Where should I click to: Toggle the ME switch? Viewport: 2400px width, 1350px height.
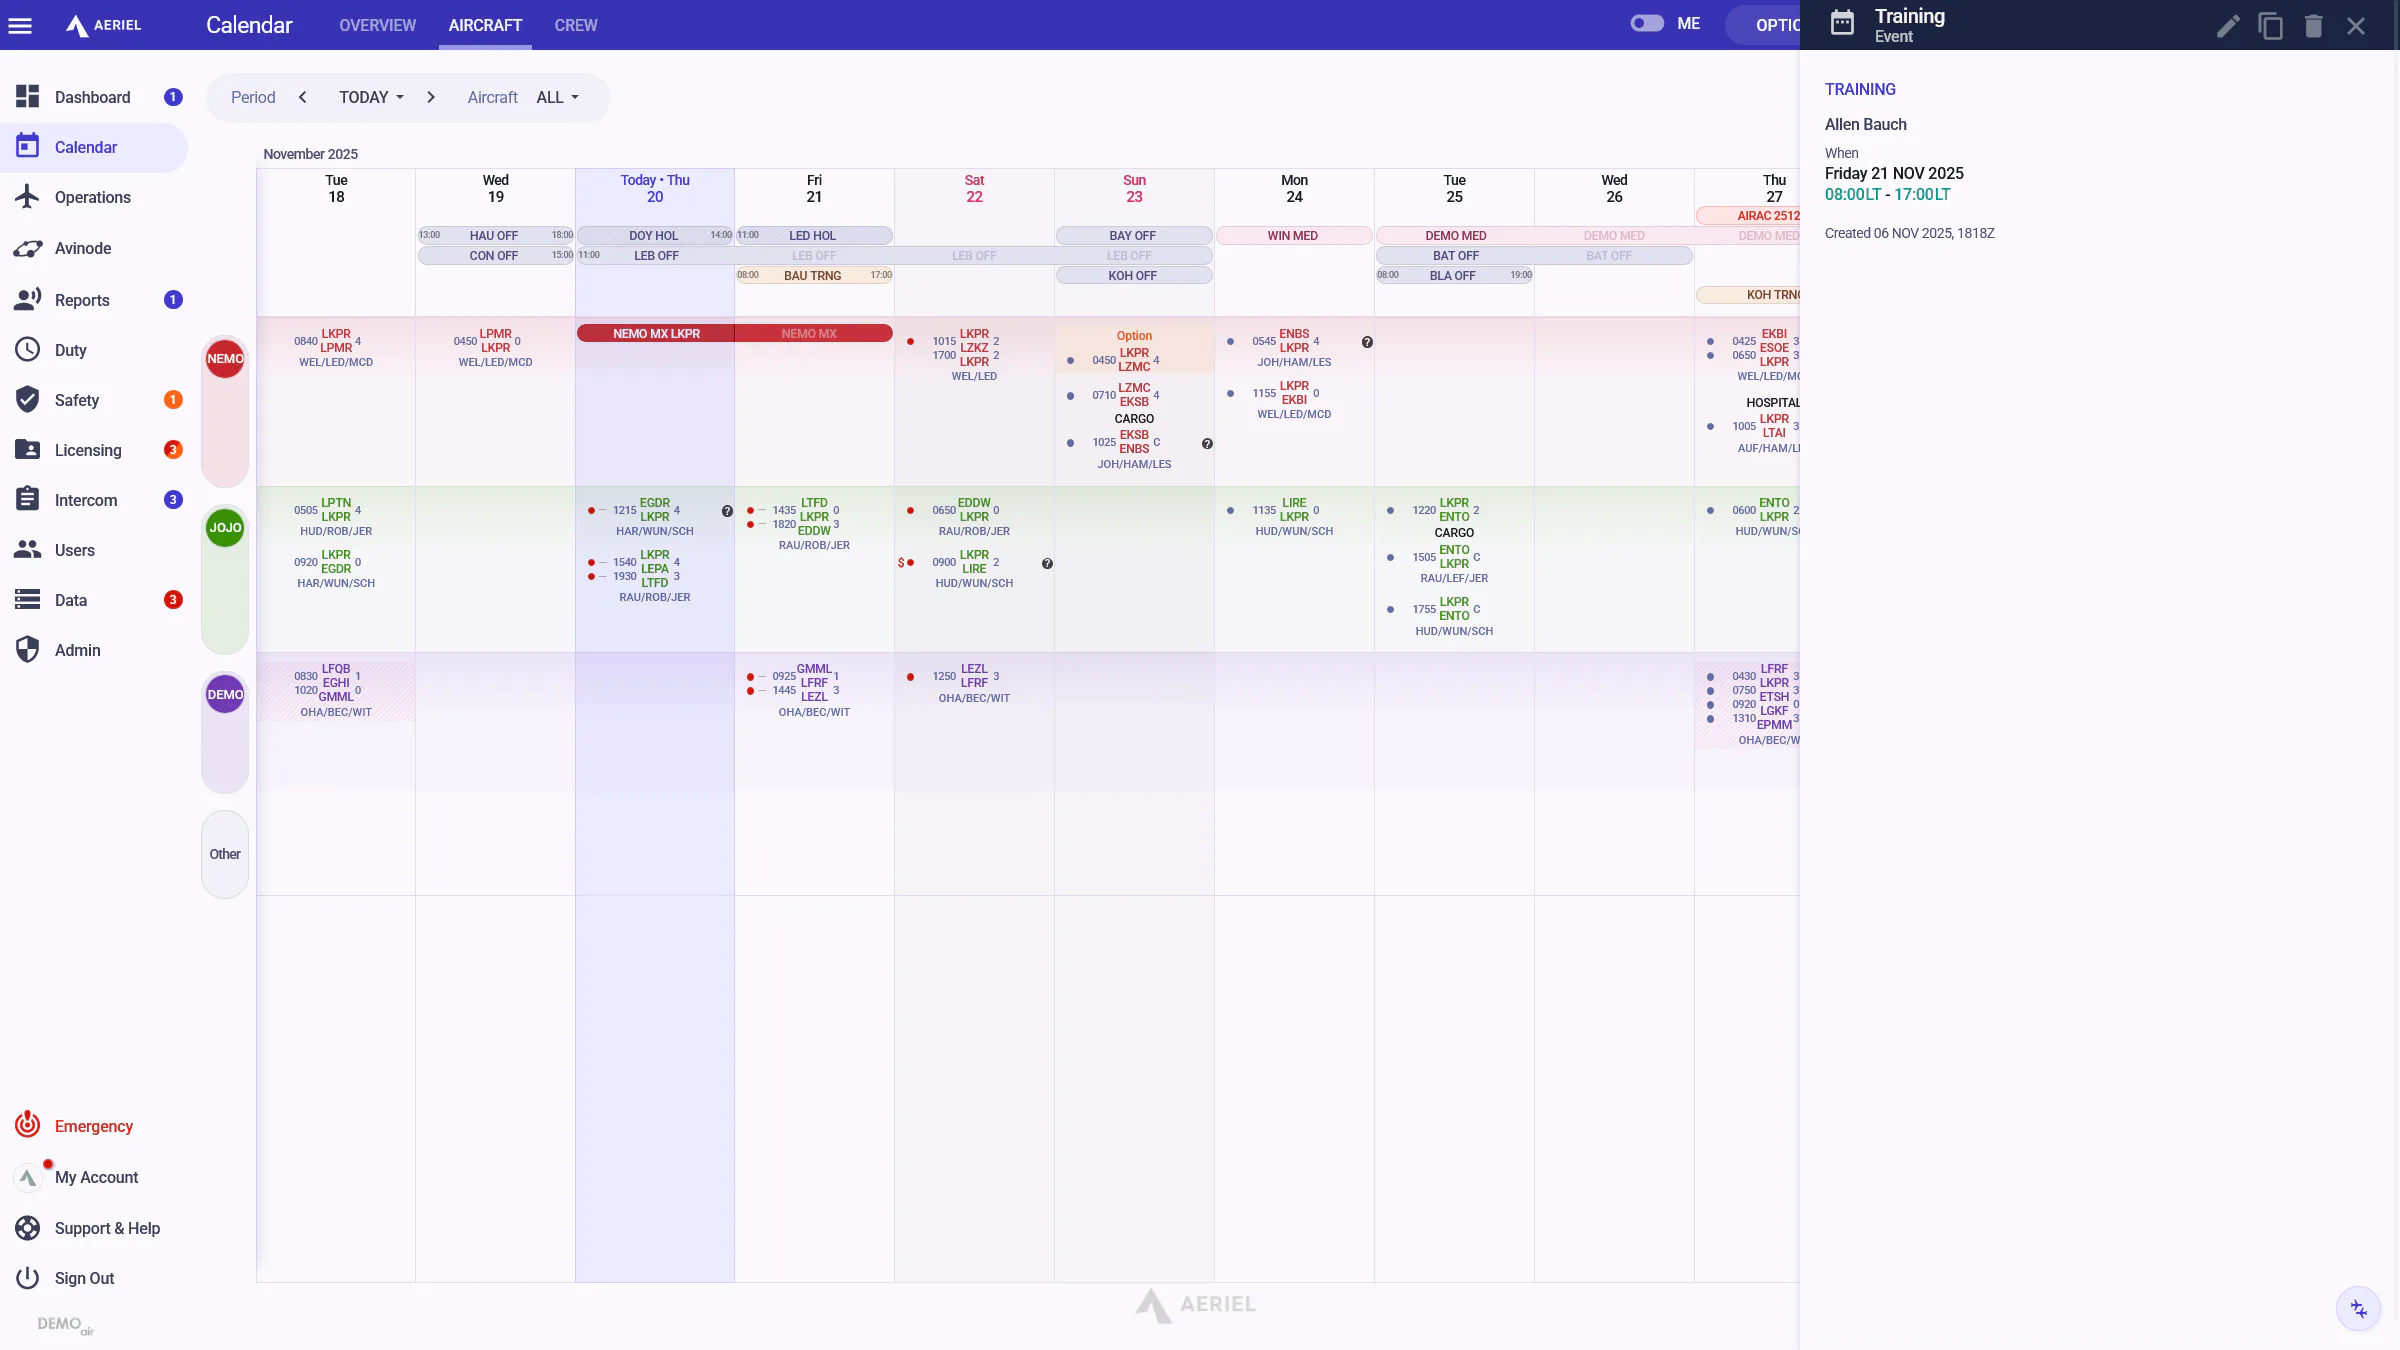coord(1647,24)
